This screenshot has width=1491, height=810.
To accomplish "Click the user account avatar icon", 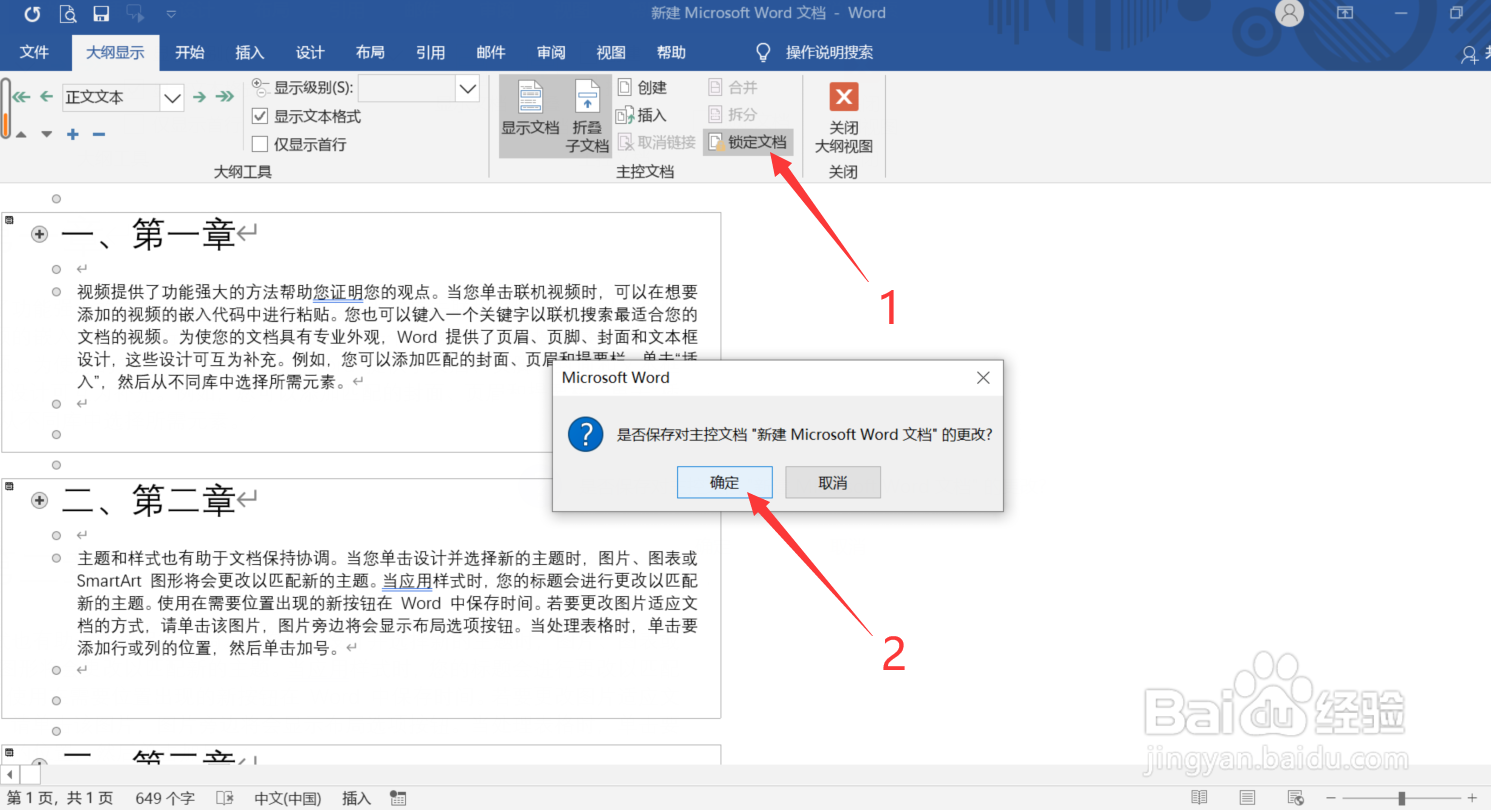I will 1291,13.
